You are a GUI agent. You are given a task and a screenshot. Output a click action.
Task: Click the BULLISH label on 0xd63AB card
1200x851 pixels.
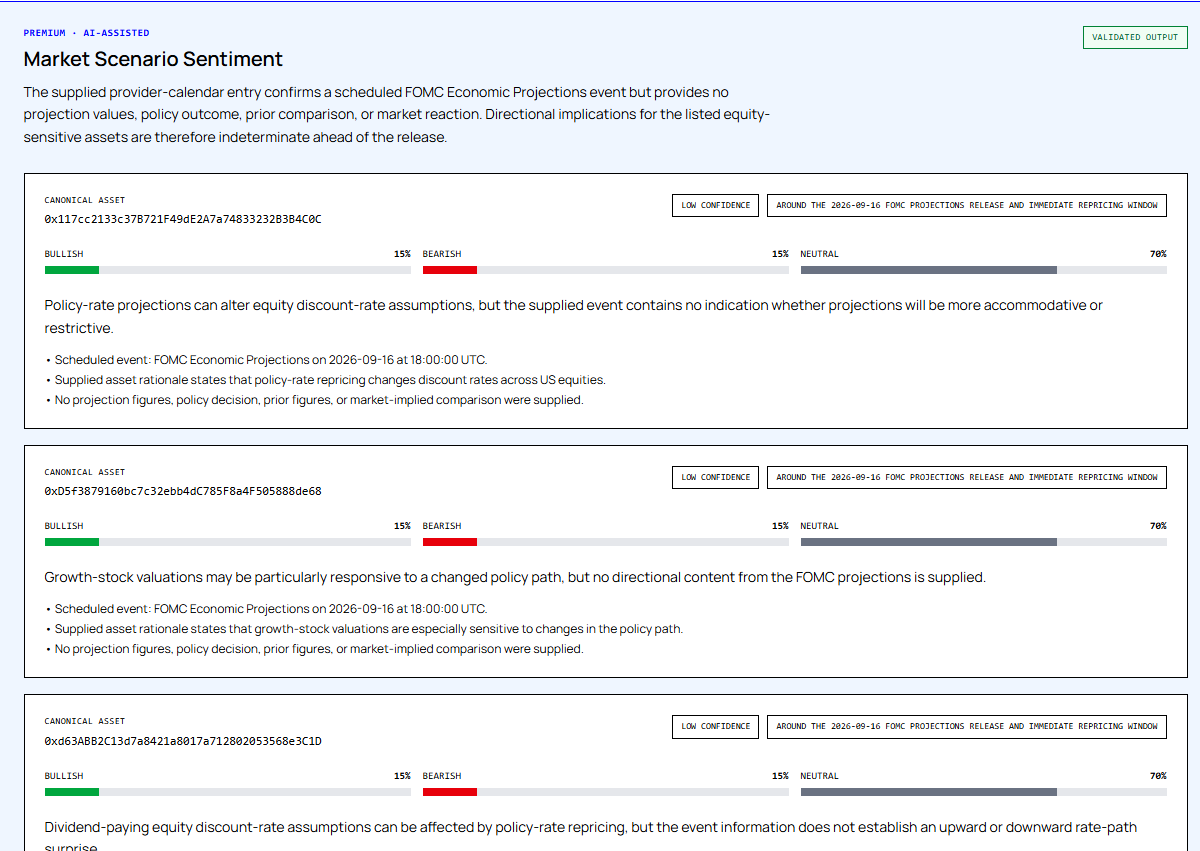pos(64,776)
